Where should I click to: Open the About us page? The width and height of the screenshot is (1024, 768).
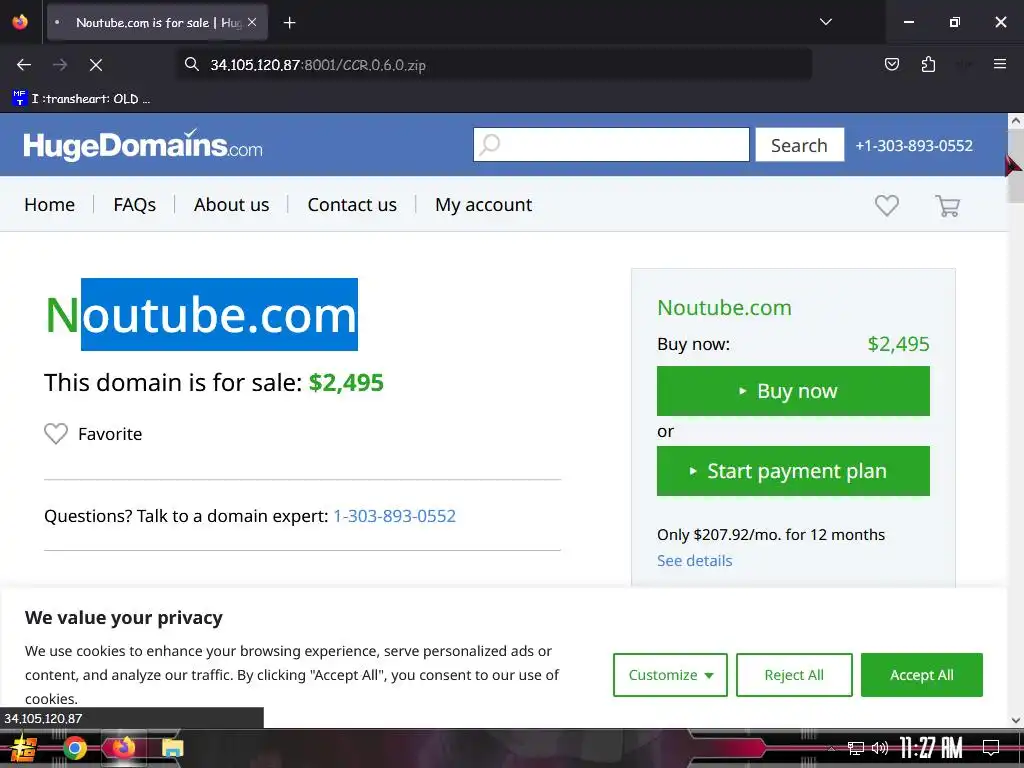point(231,204)
